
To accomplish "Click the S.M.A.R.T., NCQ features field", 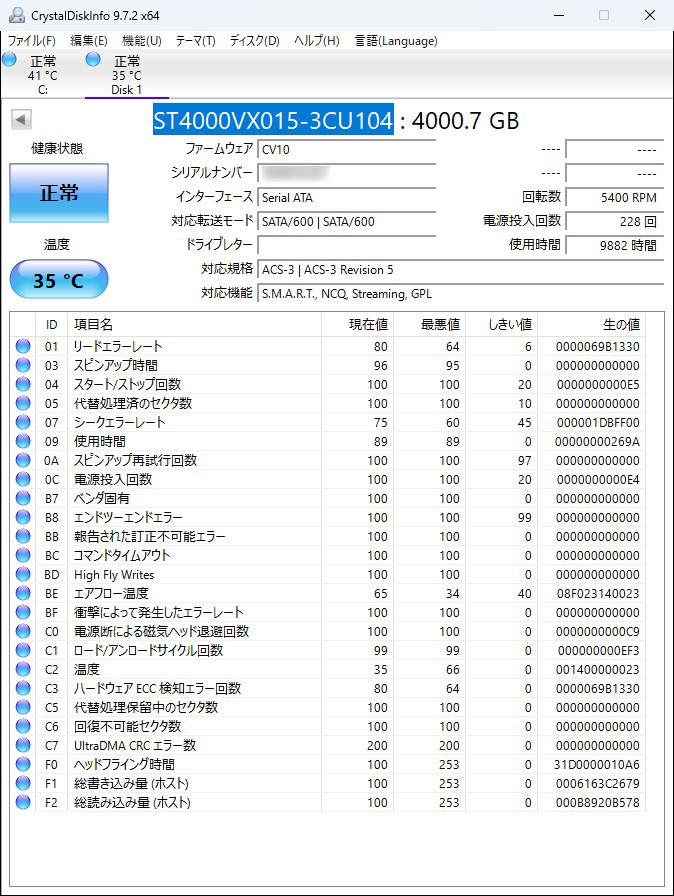I will tap(460, 293).
